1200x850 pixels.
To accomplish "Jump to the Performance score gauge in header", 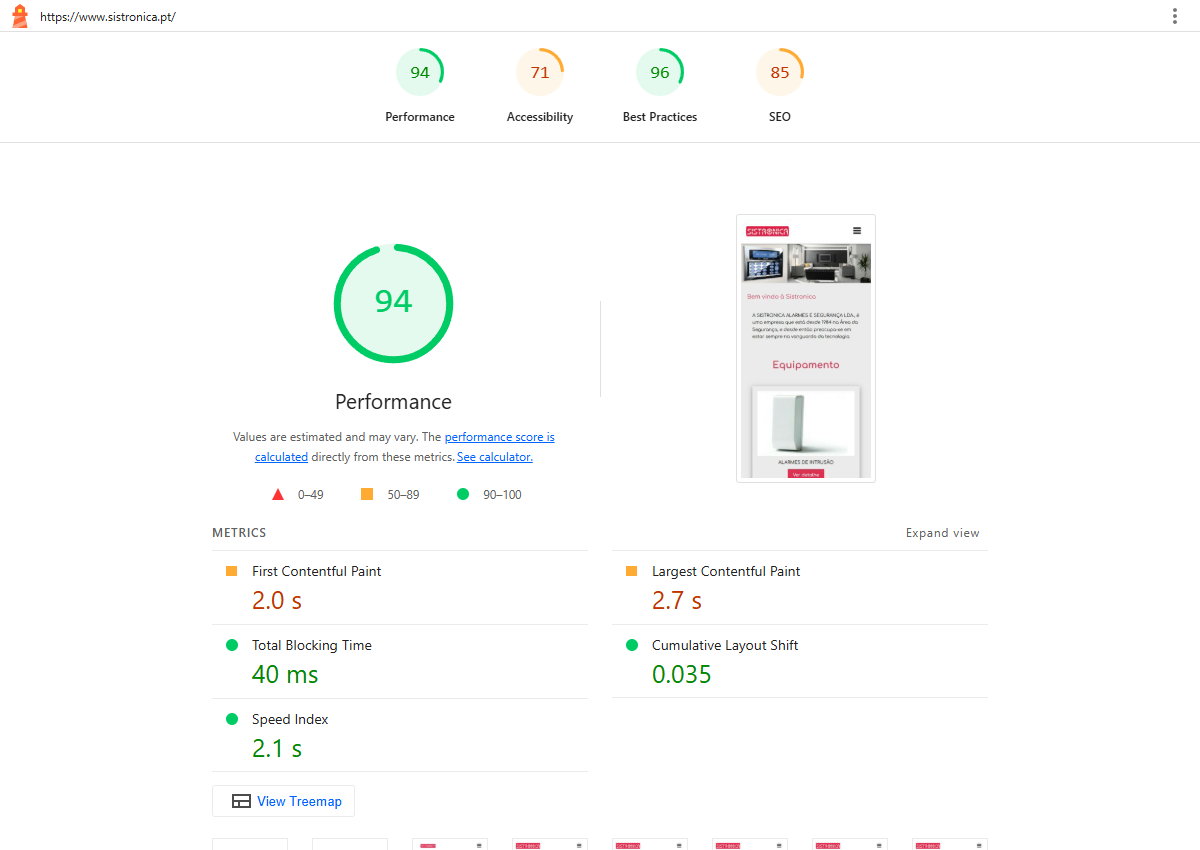I will point(420,86).
